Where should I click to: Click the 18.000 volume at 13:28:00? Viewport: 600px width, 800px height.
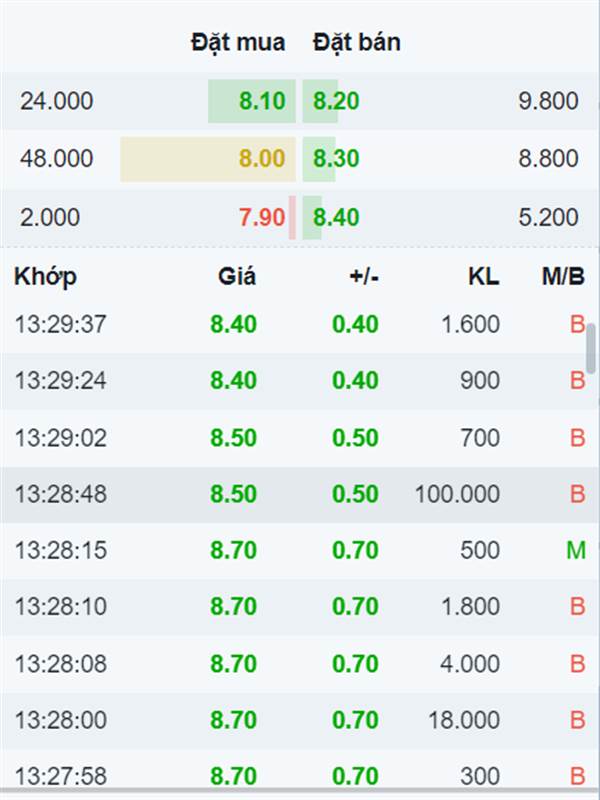(x=464, y=720)
